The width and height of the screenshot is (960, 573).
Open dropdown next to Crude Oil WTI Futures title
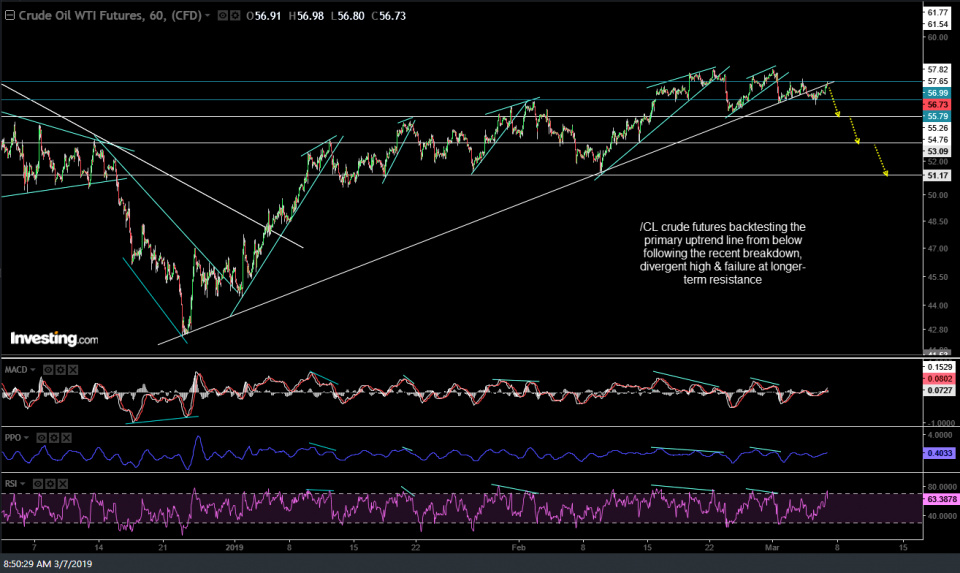point(208,15)
